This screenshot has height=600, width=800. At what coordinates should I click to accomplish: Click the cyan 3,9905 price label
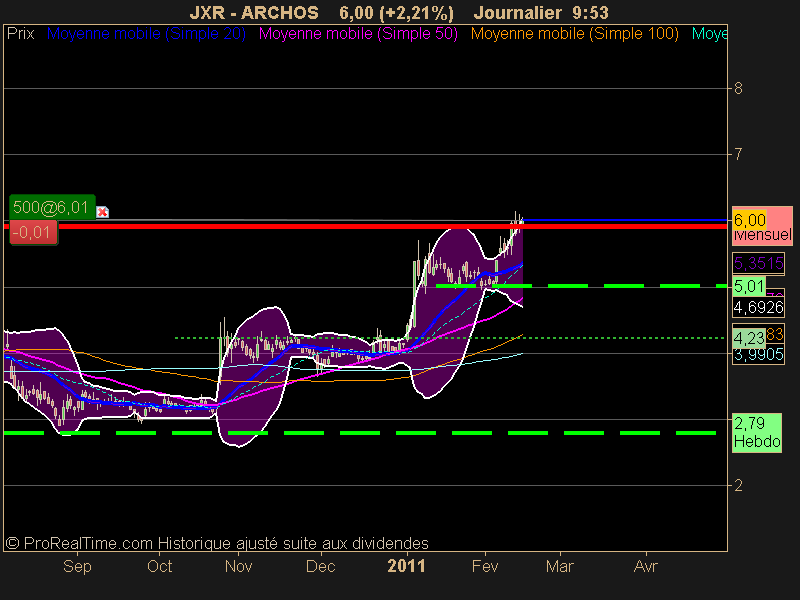point(758,354)
